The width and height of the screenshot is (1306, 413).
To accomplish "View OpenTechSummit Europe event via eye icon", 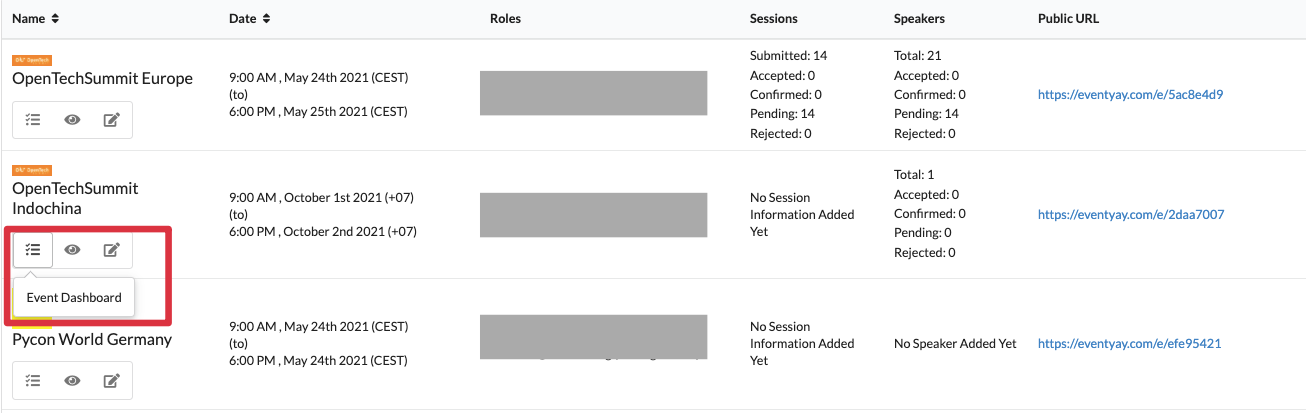I will point(72,120).
